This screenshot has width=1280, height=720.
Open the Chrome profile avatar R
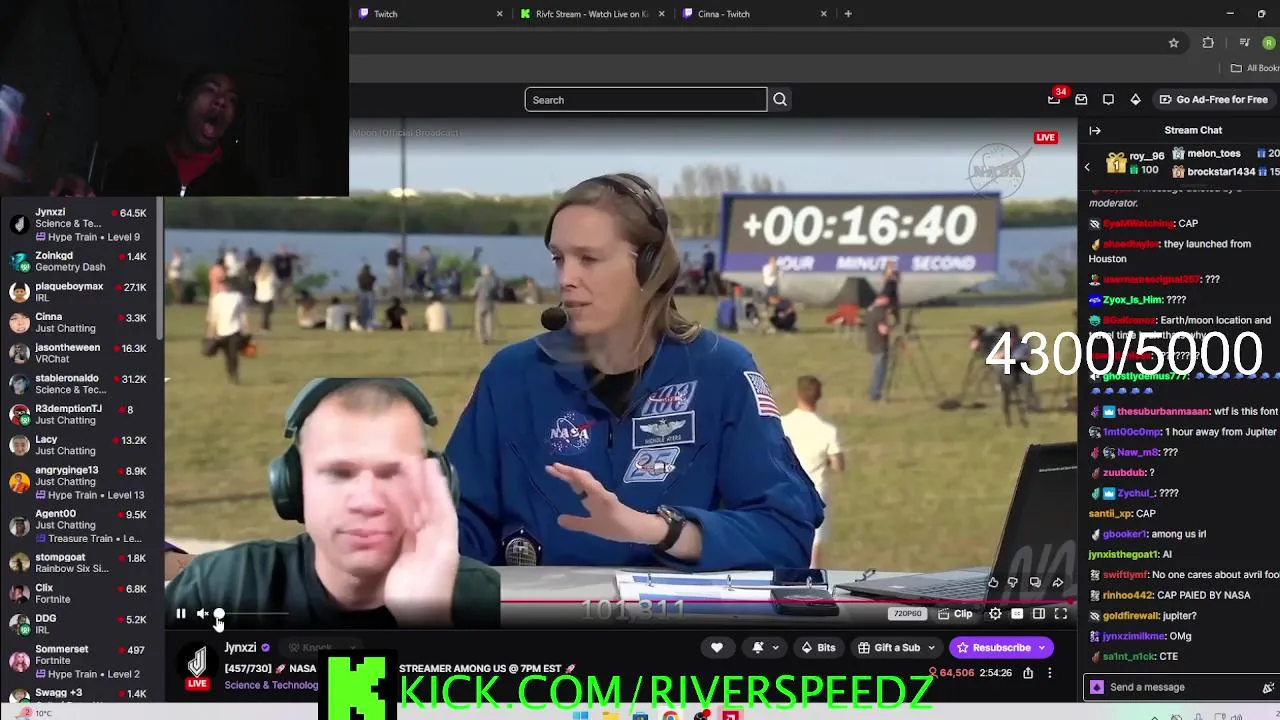[x=1269, y=43]
